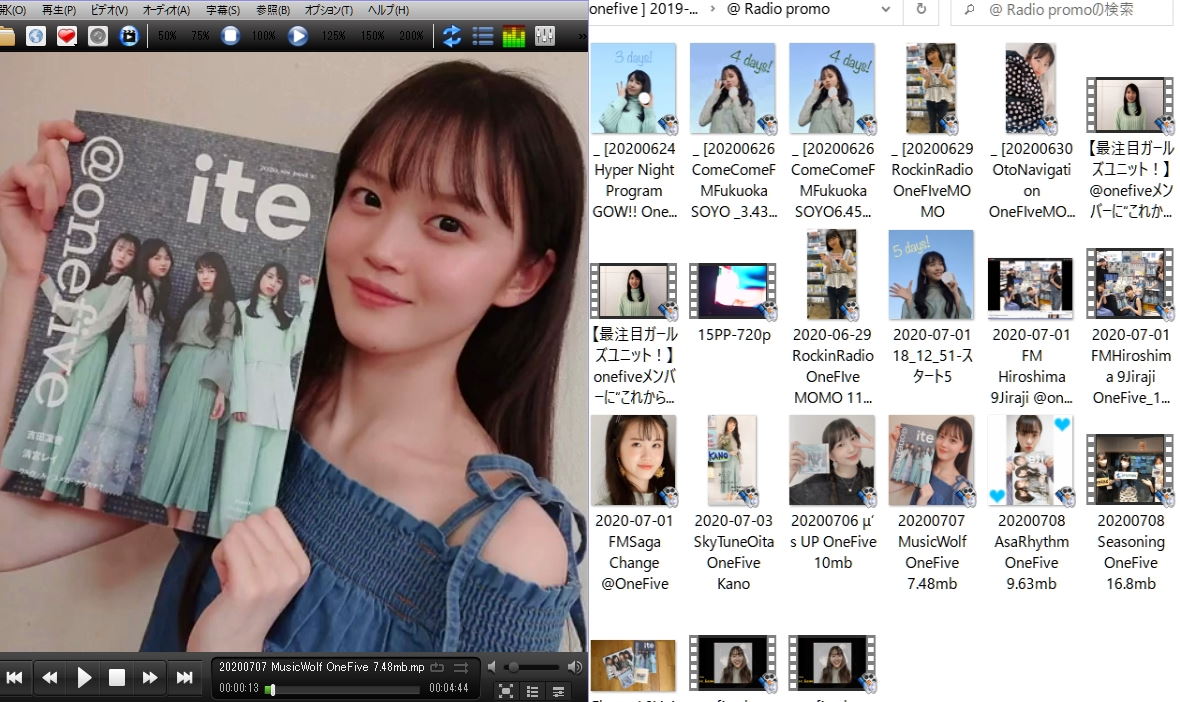1180x702 pixels.
Task: Open the 字幕(S) subtitles menu
Action: tap(223, 10)
